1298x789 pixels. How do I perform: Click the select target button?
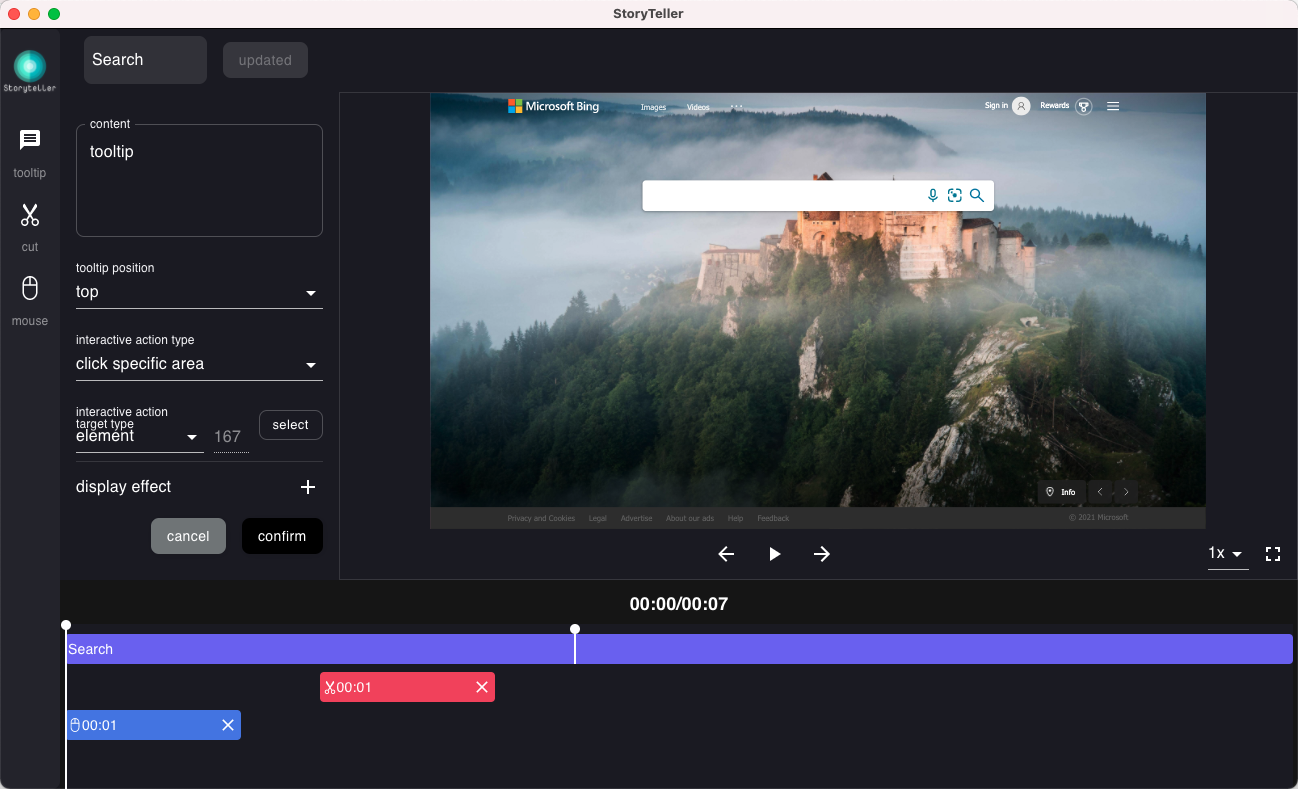coord(291,425)
